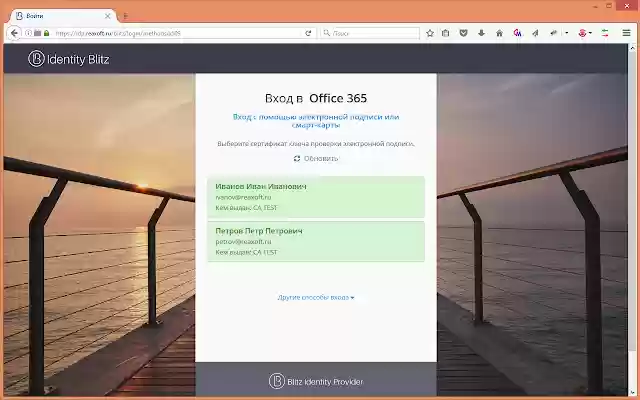This screenshot has height=400, width=640.
Task: Save page to Pocket icon
Action: coord(463,33)
